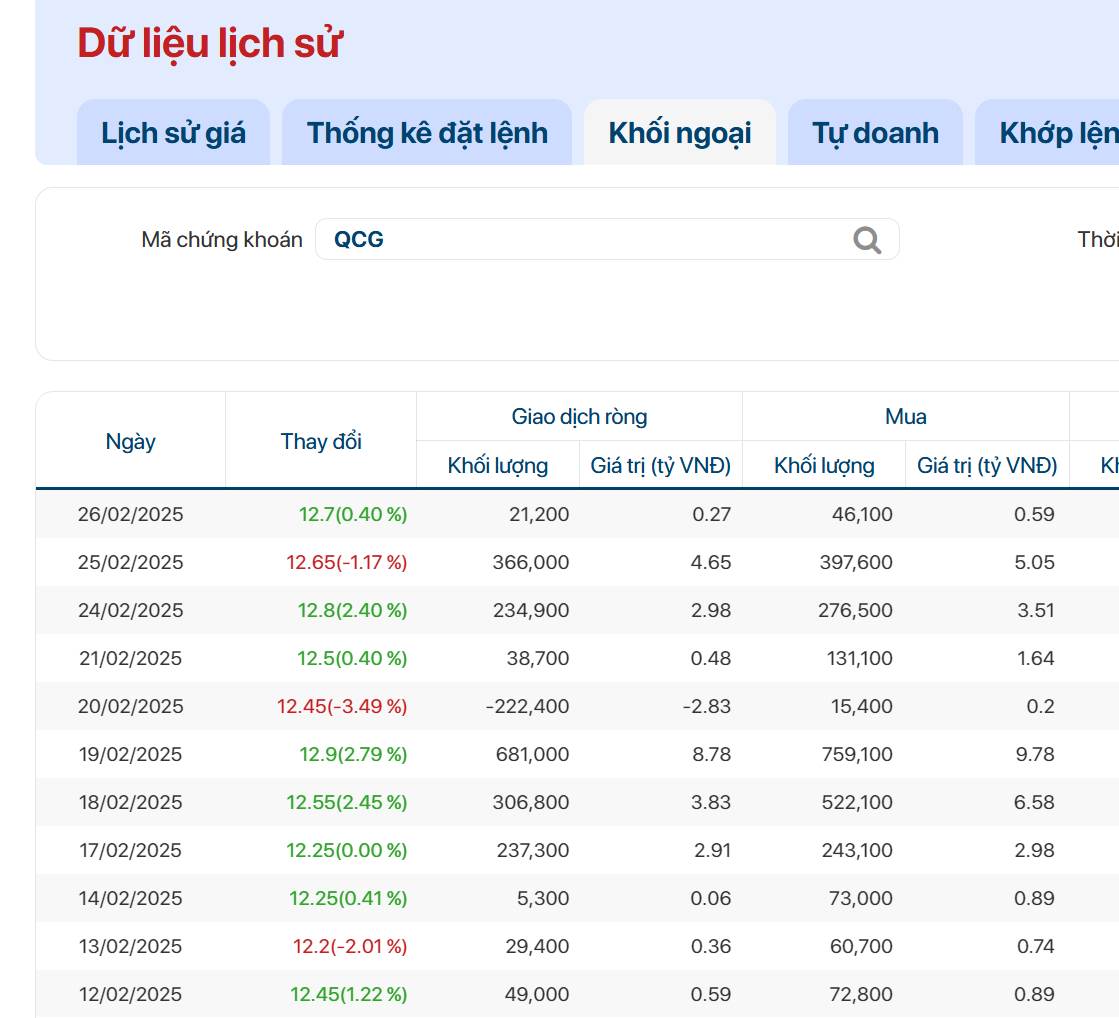1119x1018 pixels.
Task: Click Khối lượng header under Giao dịch ròng
Action: 497,465
